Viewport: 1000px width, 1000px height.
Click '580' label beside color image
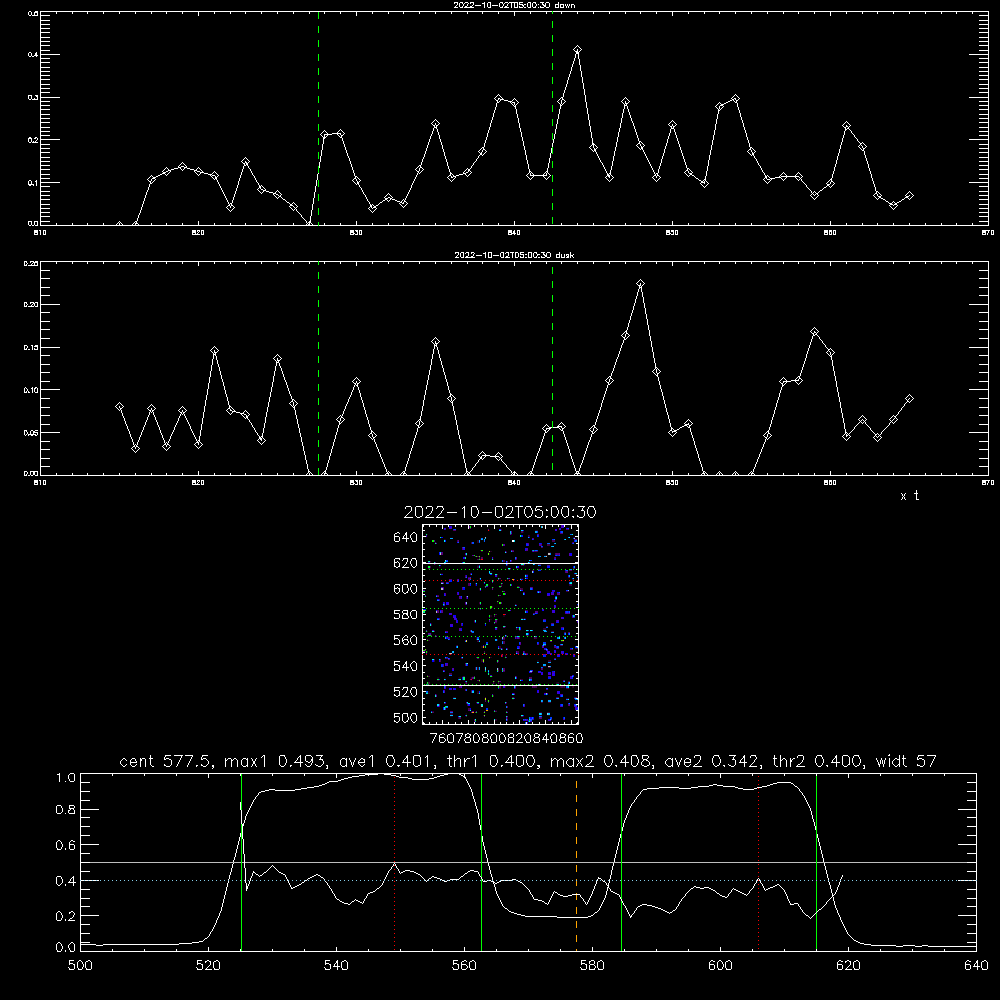pos(406,615)
